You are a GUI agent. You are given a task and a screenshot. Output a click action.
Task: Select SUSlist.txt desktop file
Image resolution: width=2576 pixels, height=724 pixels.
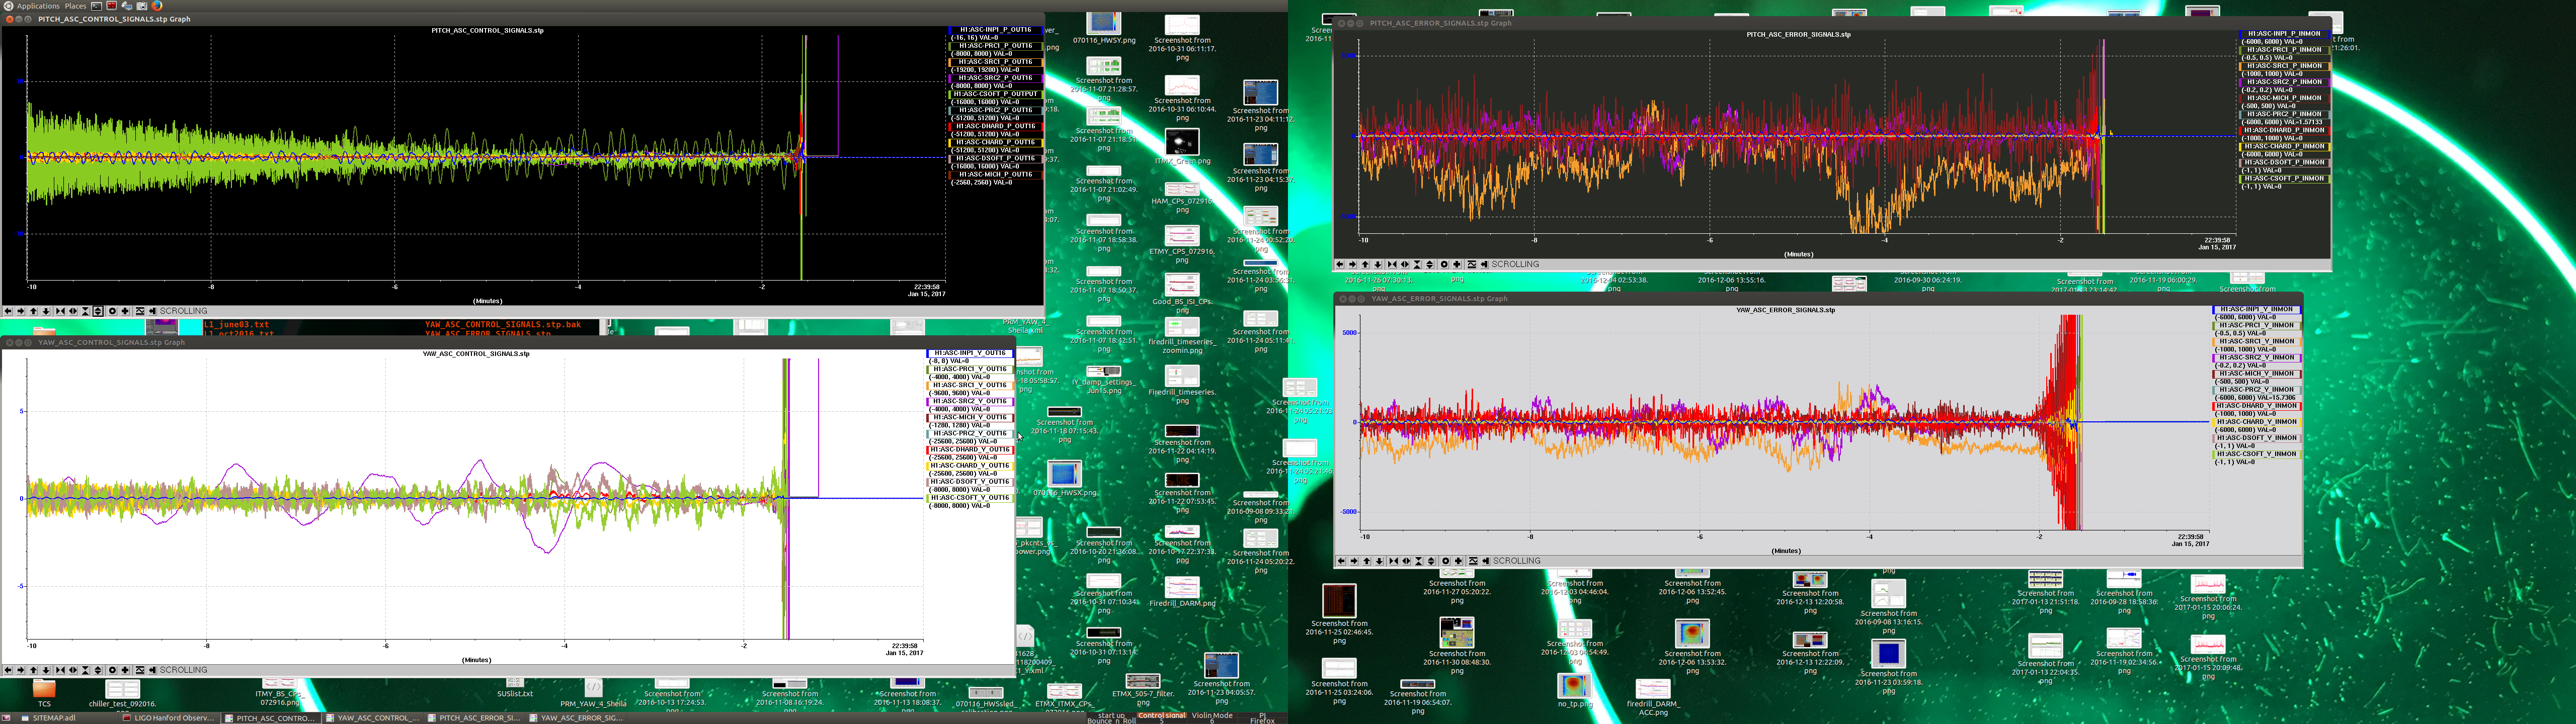pos(515,687)
